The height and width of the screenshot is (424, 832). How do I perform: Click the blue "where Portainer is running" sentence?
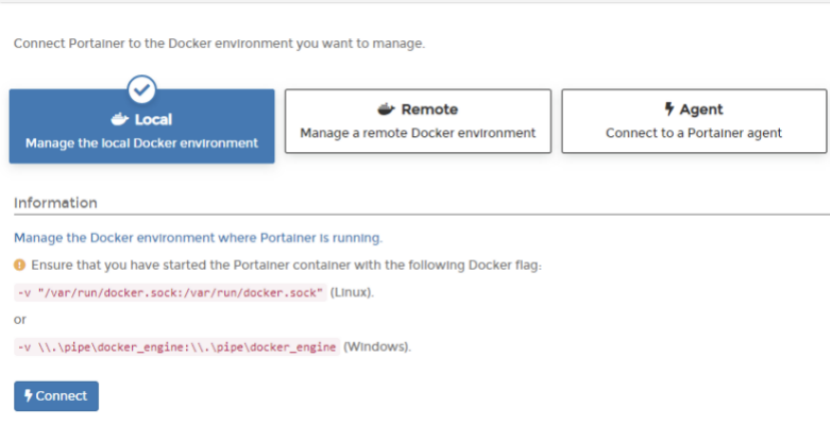[x=198, y=238]
